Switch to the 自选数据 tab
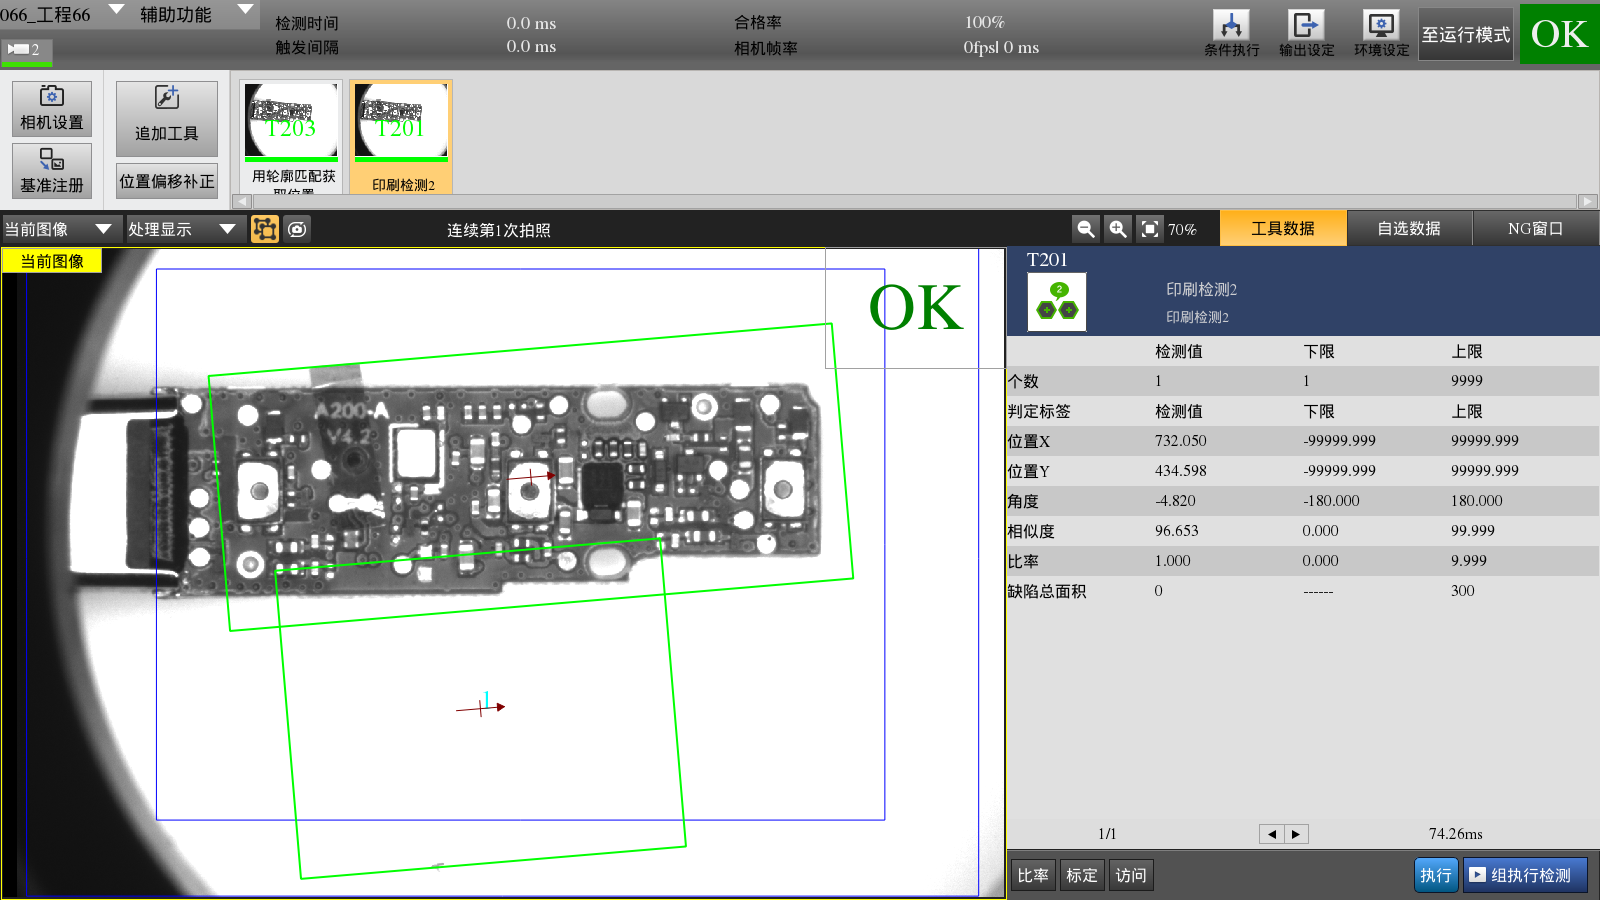The width and height of the screenshot is (1600, 900). coord(1409,229)
